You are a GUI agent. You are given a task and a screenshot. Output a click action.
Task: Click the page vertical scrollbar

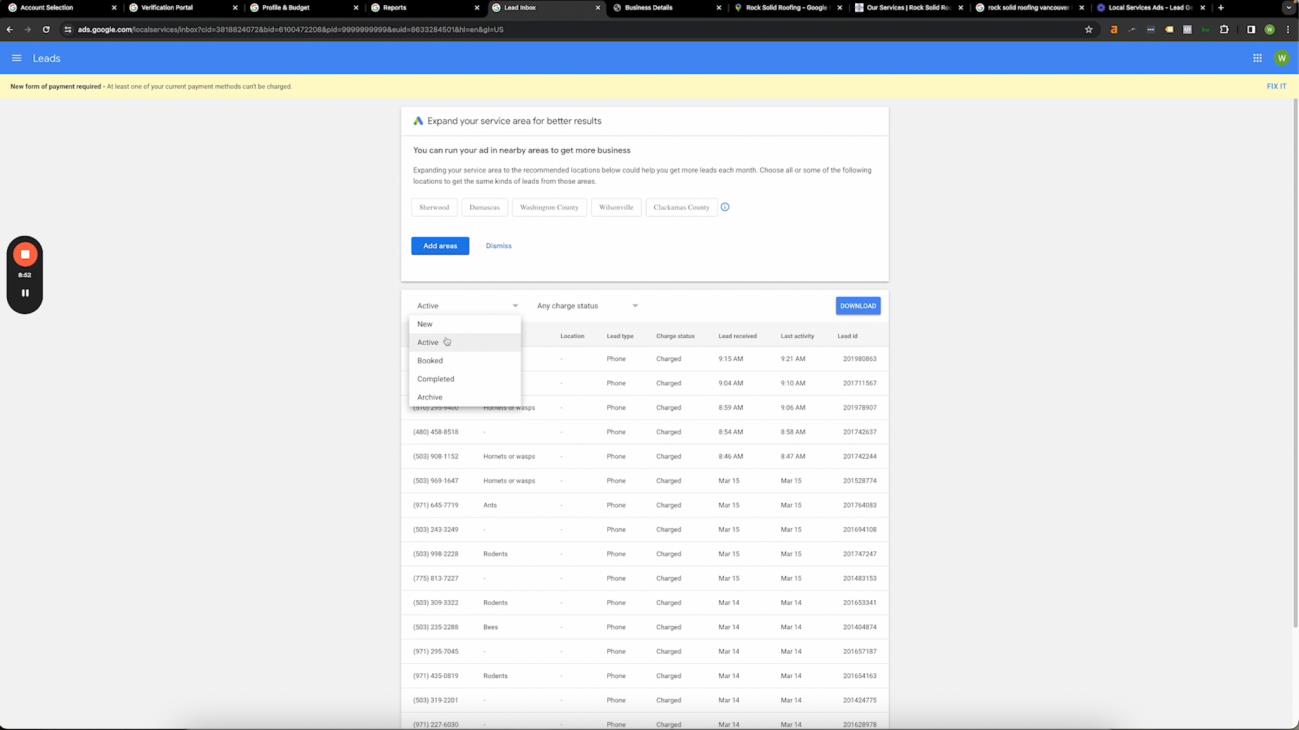click(1295, 362)
